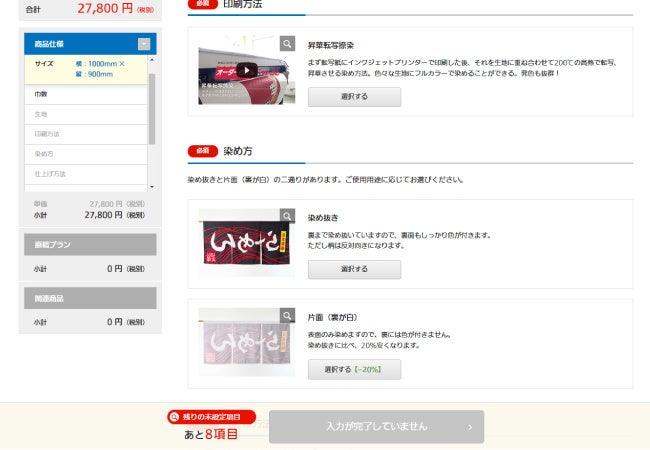Click the 染め方 section heading
Viewport: 650px width, 450px height.
tap(238, 151)
